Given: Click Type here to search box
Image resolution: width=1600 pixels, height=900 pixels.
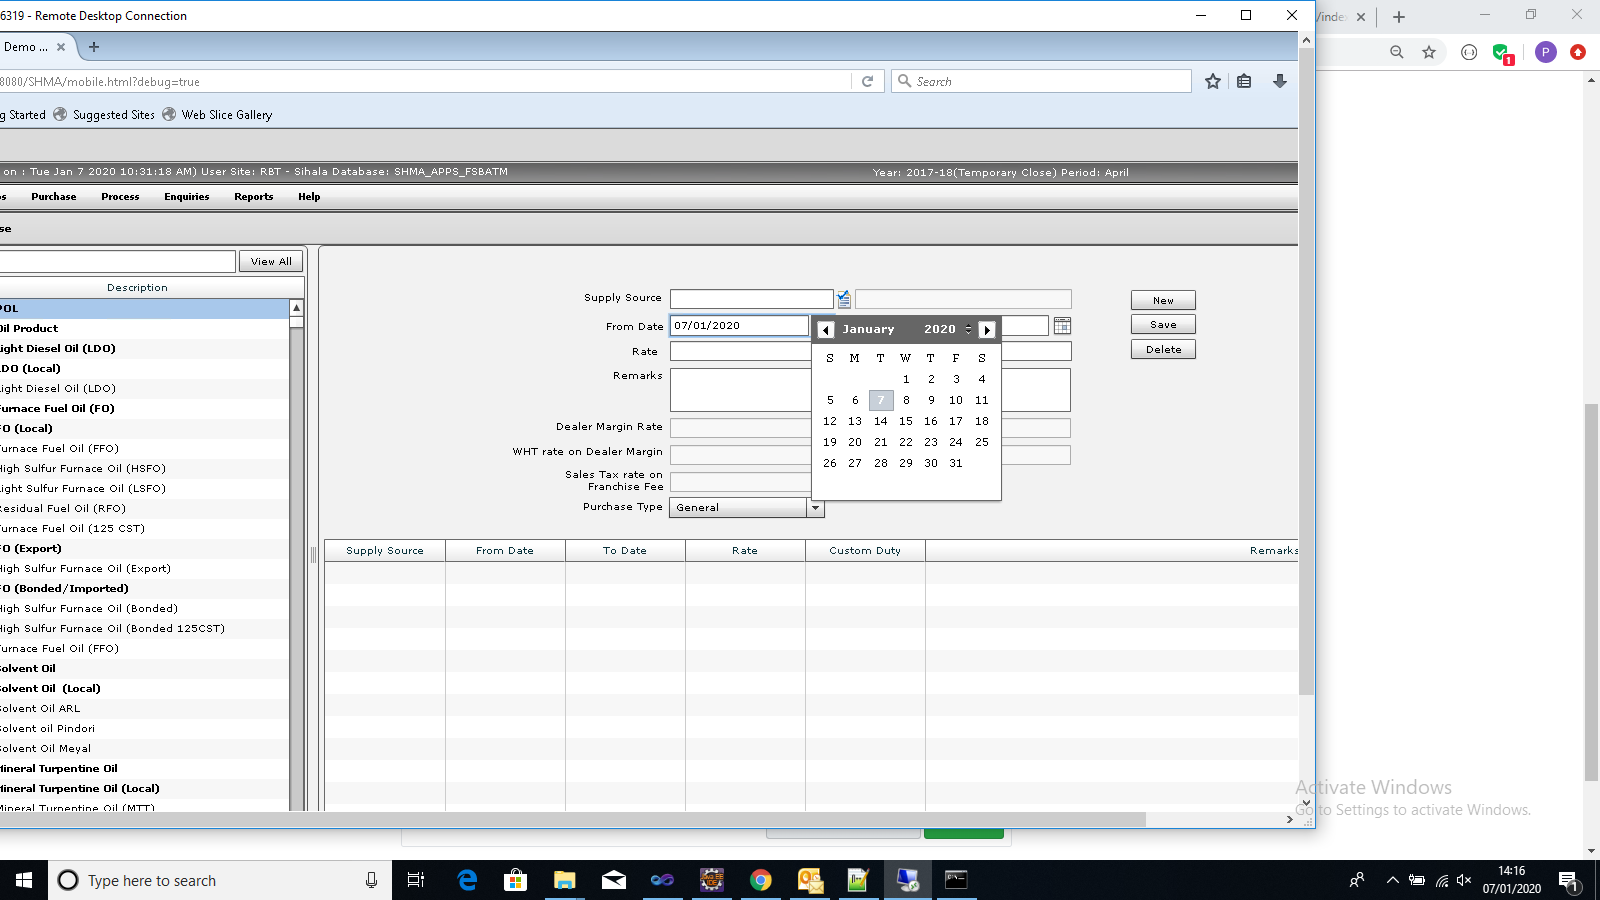Looking at the screenshot, I should point(220,880).
